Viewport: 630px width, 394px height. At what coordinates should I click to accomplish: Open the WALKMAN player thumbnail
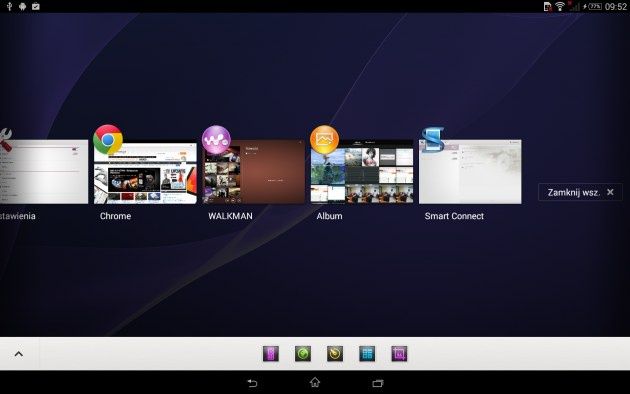pyautogui.click(x=254, y=172)
